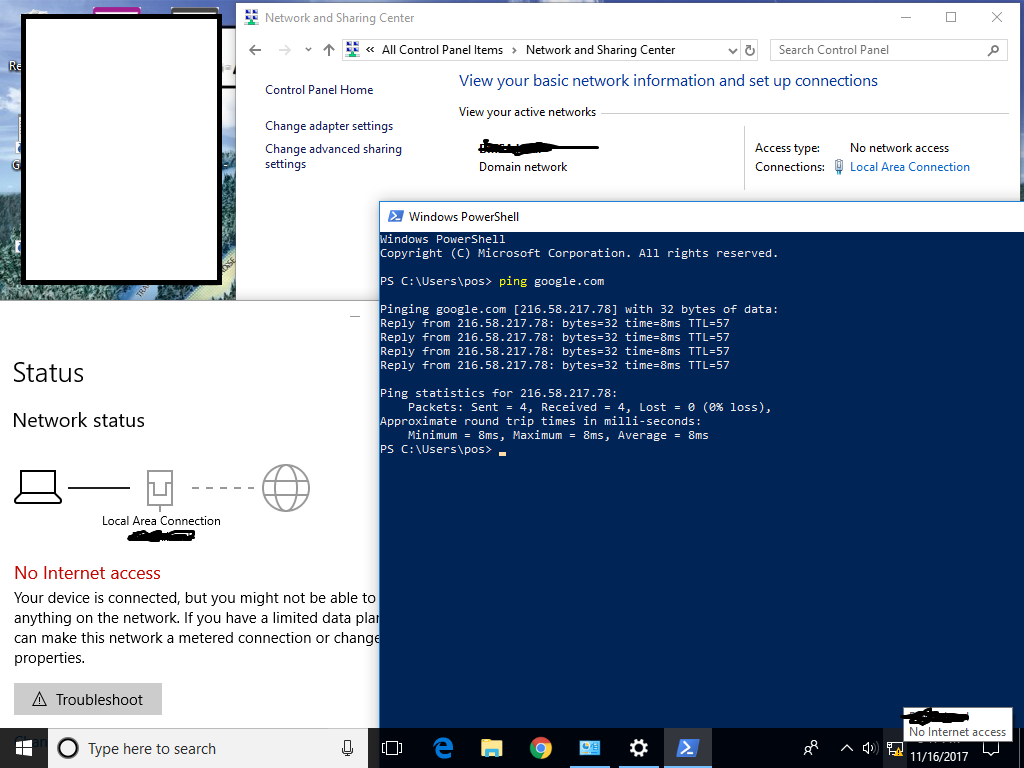Launch Google Chrome from the taskbar
Viewport: 1024px width, 768px height.
[x=541, y=748]
